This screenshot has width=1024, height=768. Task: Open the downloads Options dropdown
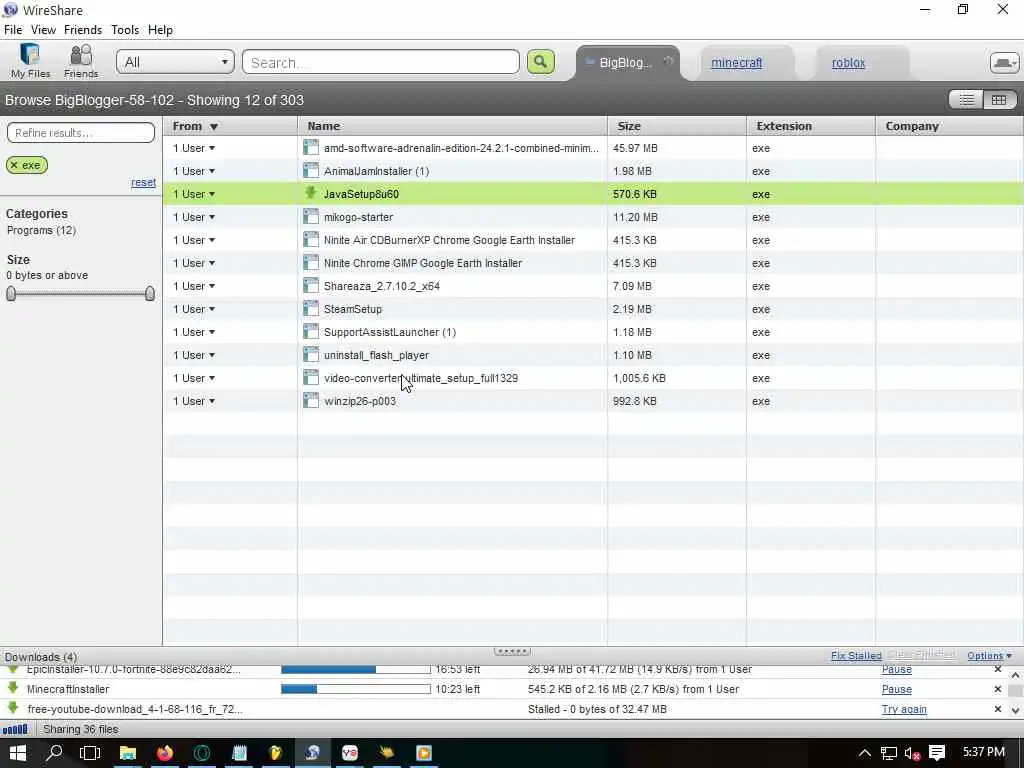click(x=989, y=656)
